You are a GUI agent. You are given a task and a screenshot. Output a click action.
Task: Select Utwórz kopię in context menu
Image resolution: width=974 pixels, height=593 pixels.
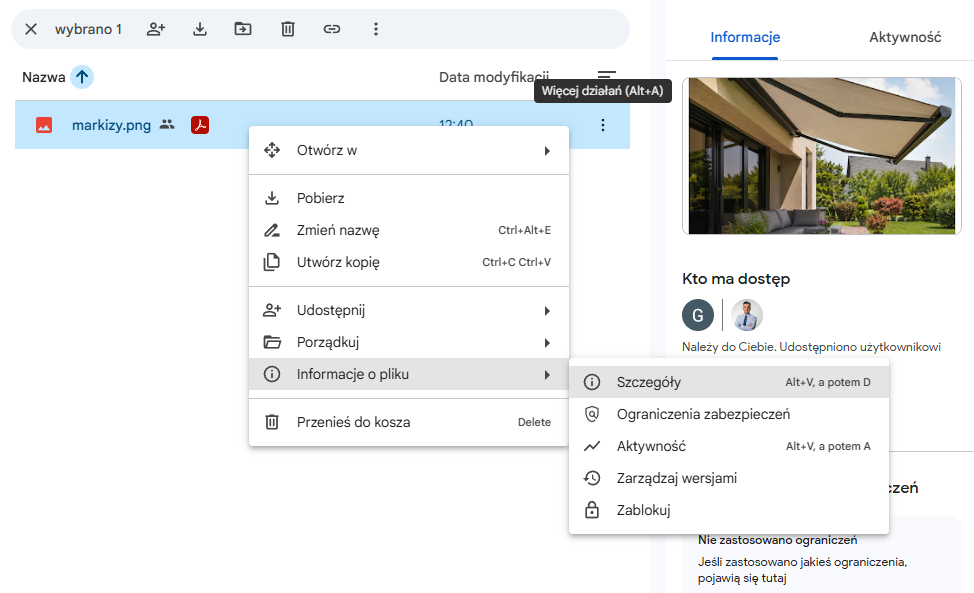coord(409,263)
